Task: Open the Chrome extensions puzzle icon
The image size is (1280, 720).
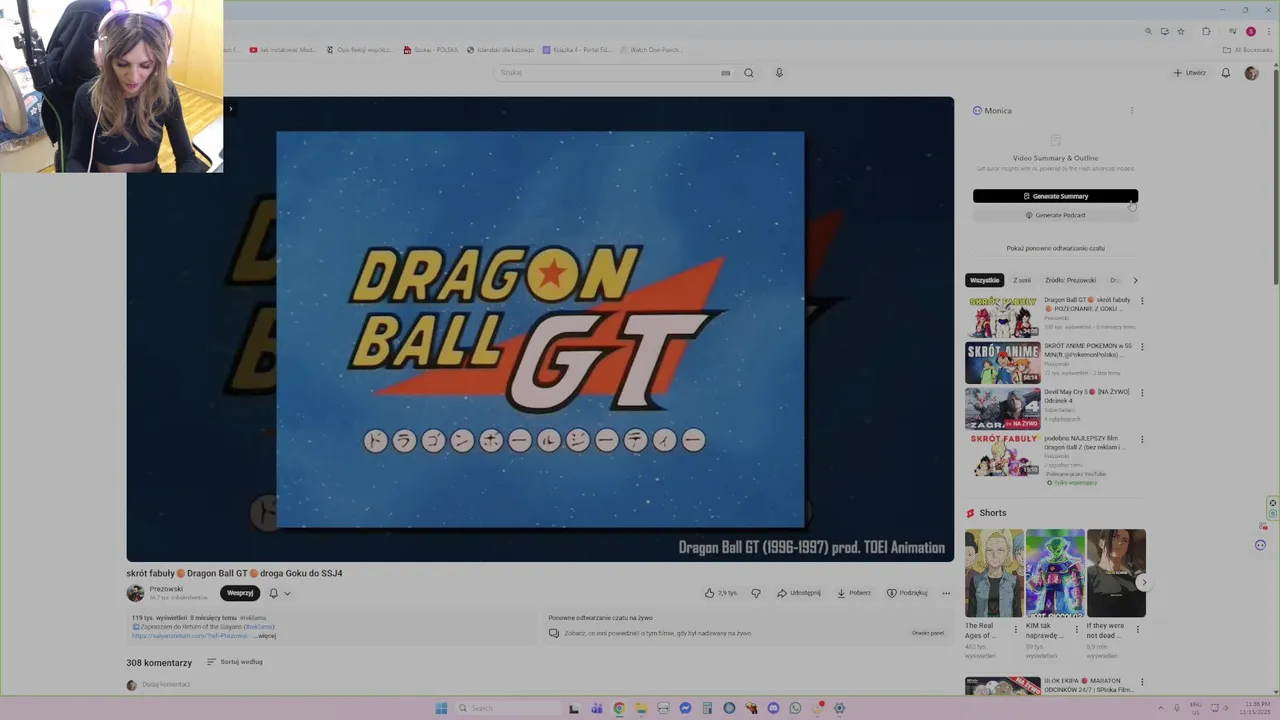Action: pyautogui.click(x=1206, y=31)
